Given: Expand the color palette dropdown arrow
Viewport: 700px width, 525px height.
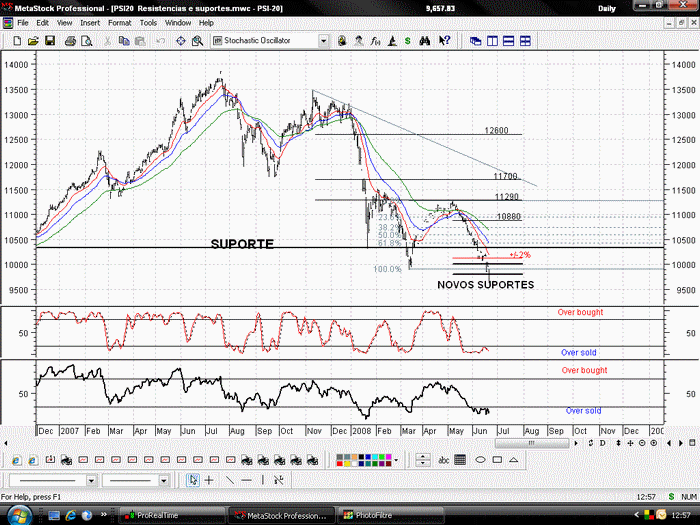Looking at the screenshot, I should [x=396, y=460].
